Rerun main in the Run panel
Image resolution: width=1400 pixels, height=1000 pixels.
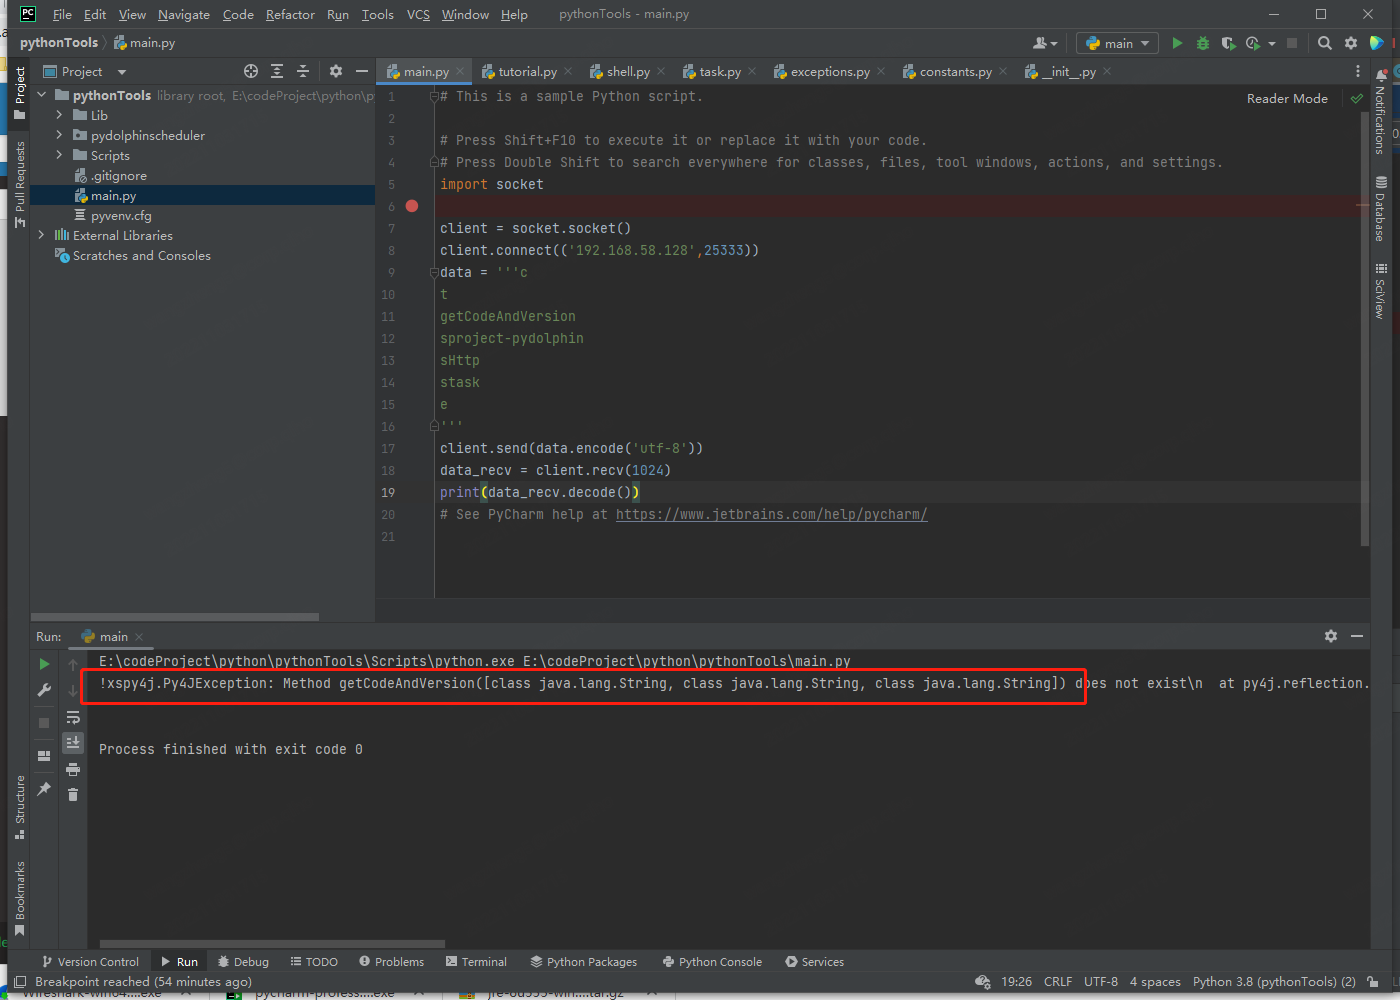click(44, 664)
